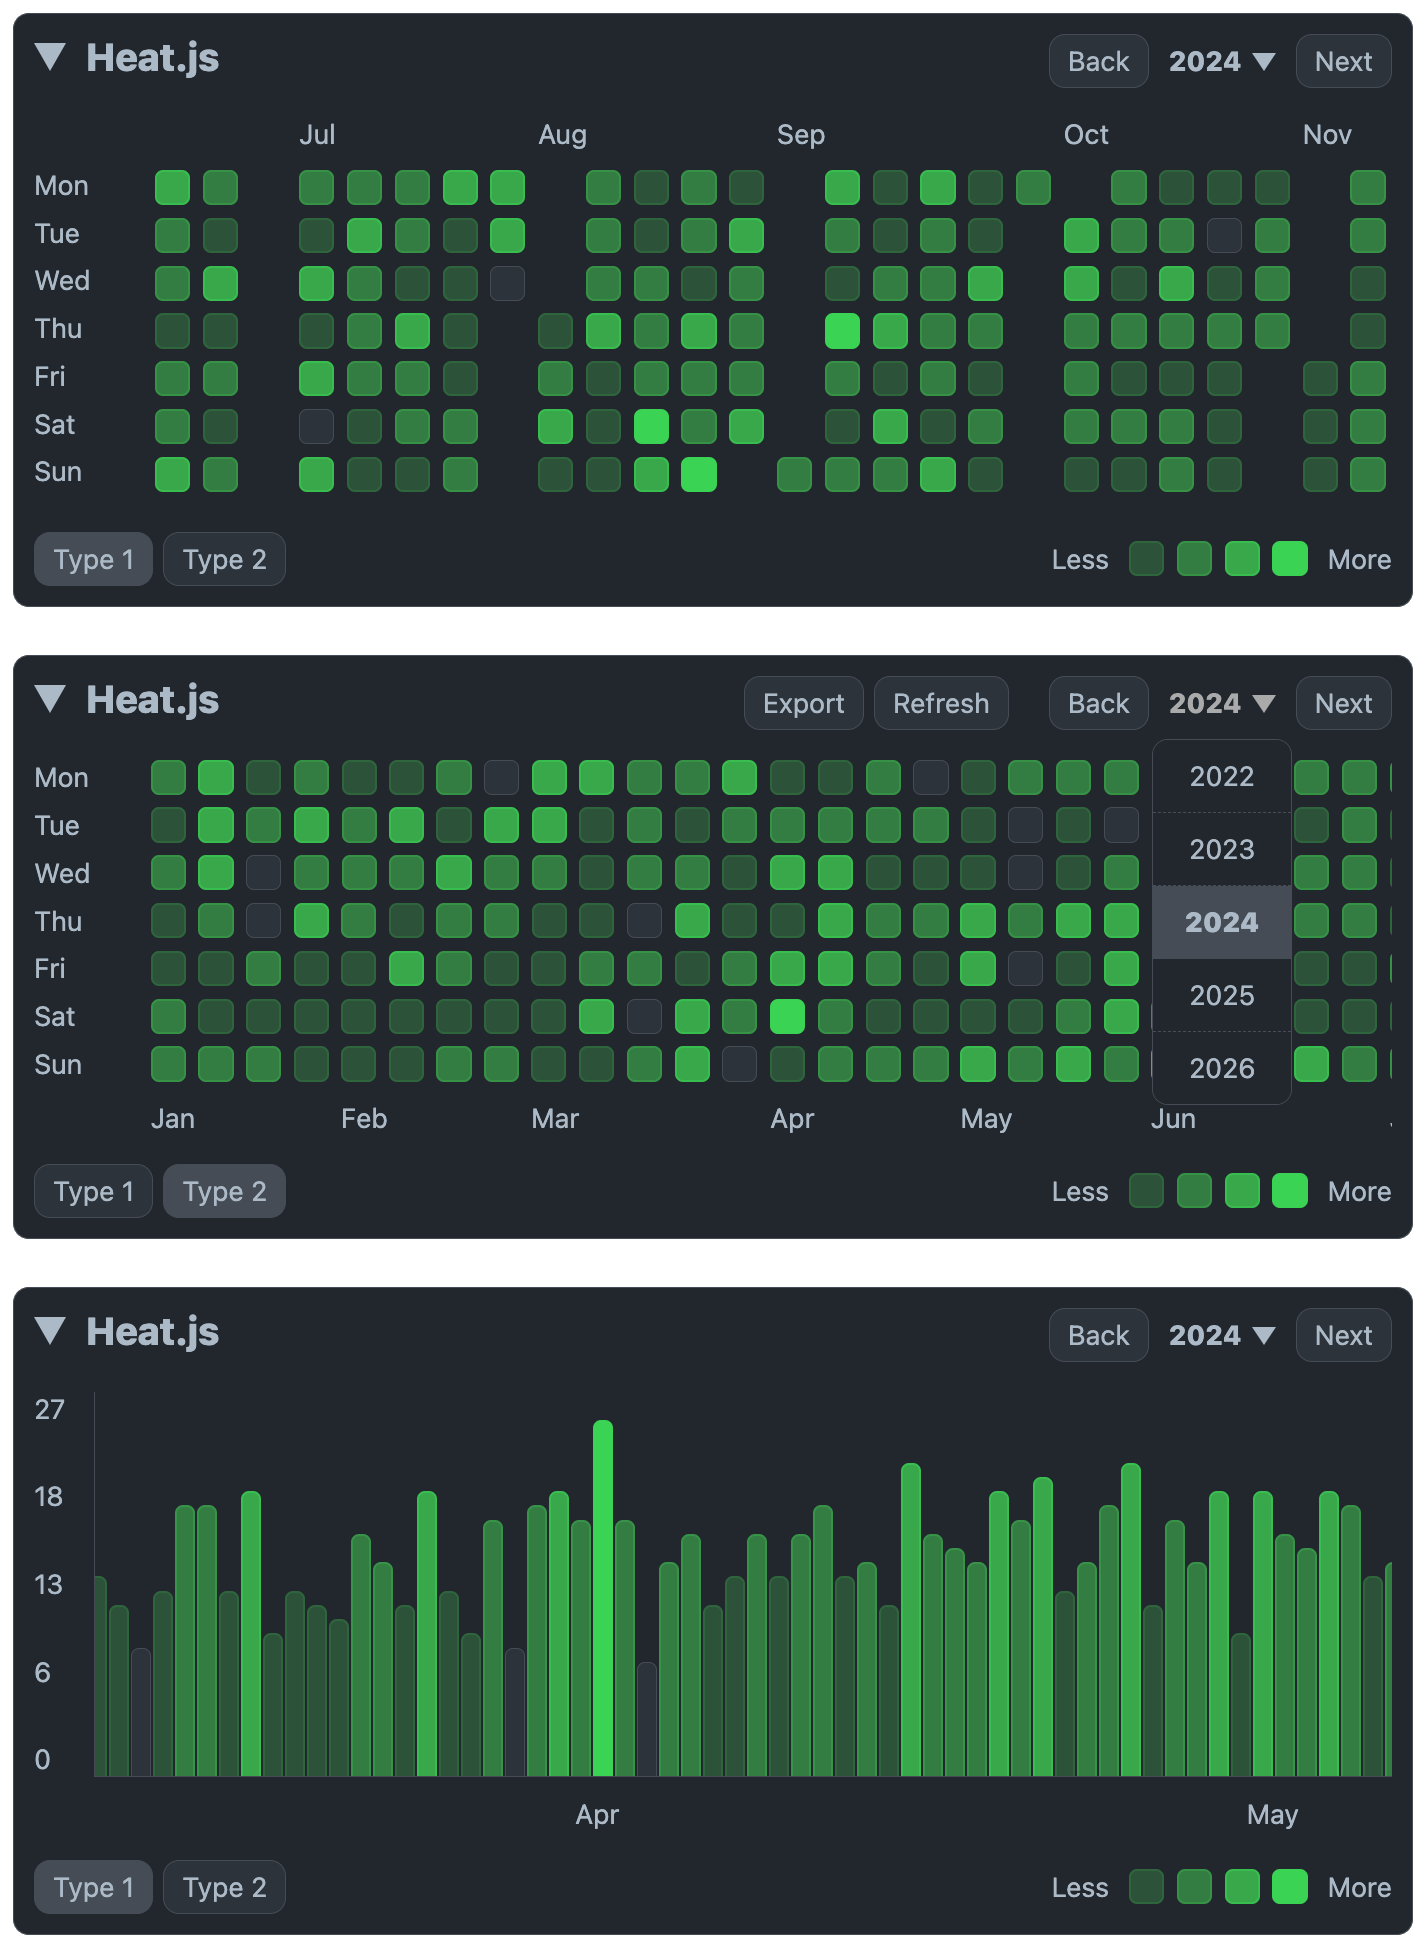Collapse the second Heat.js panel title triangle
This screenshot has width=1427, height=1949.
[50, 700]
